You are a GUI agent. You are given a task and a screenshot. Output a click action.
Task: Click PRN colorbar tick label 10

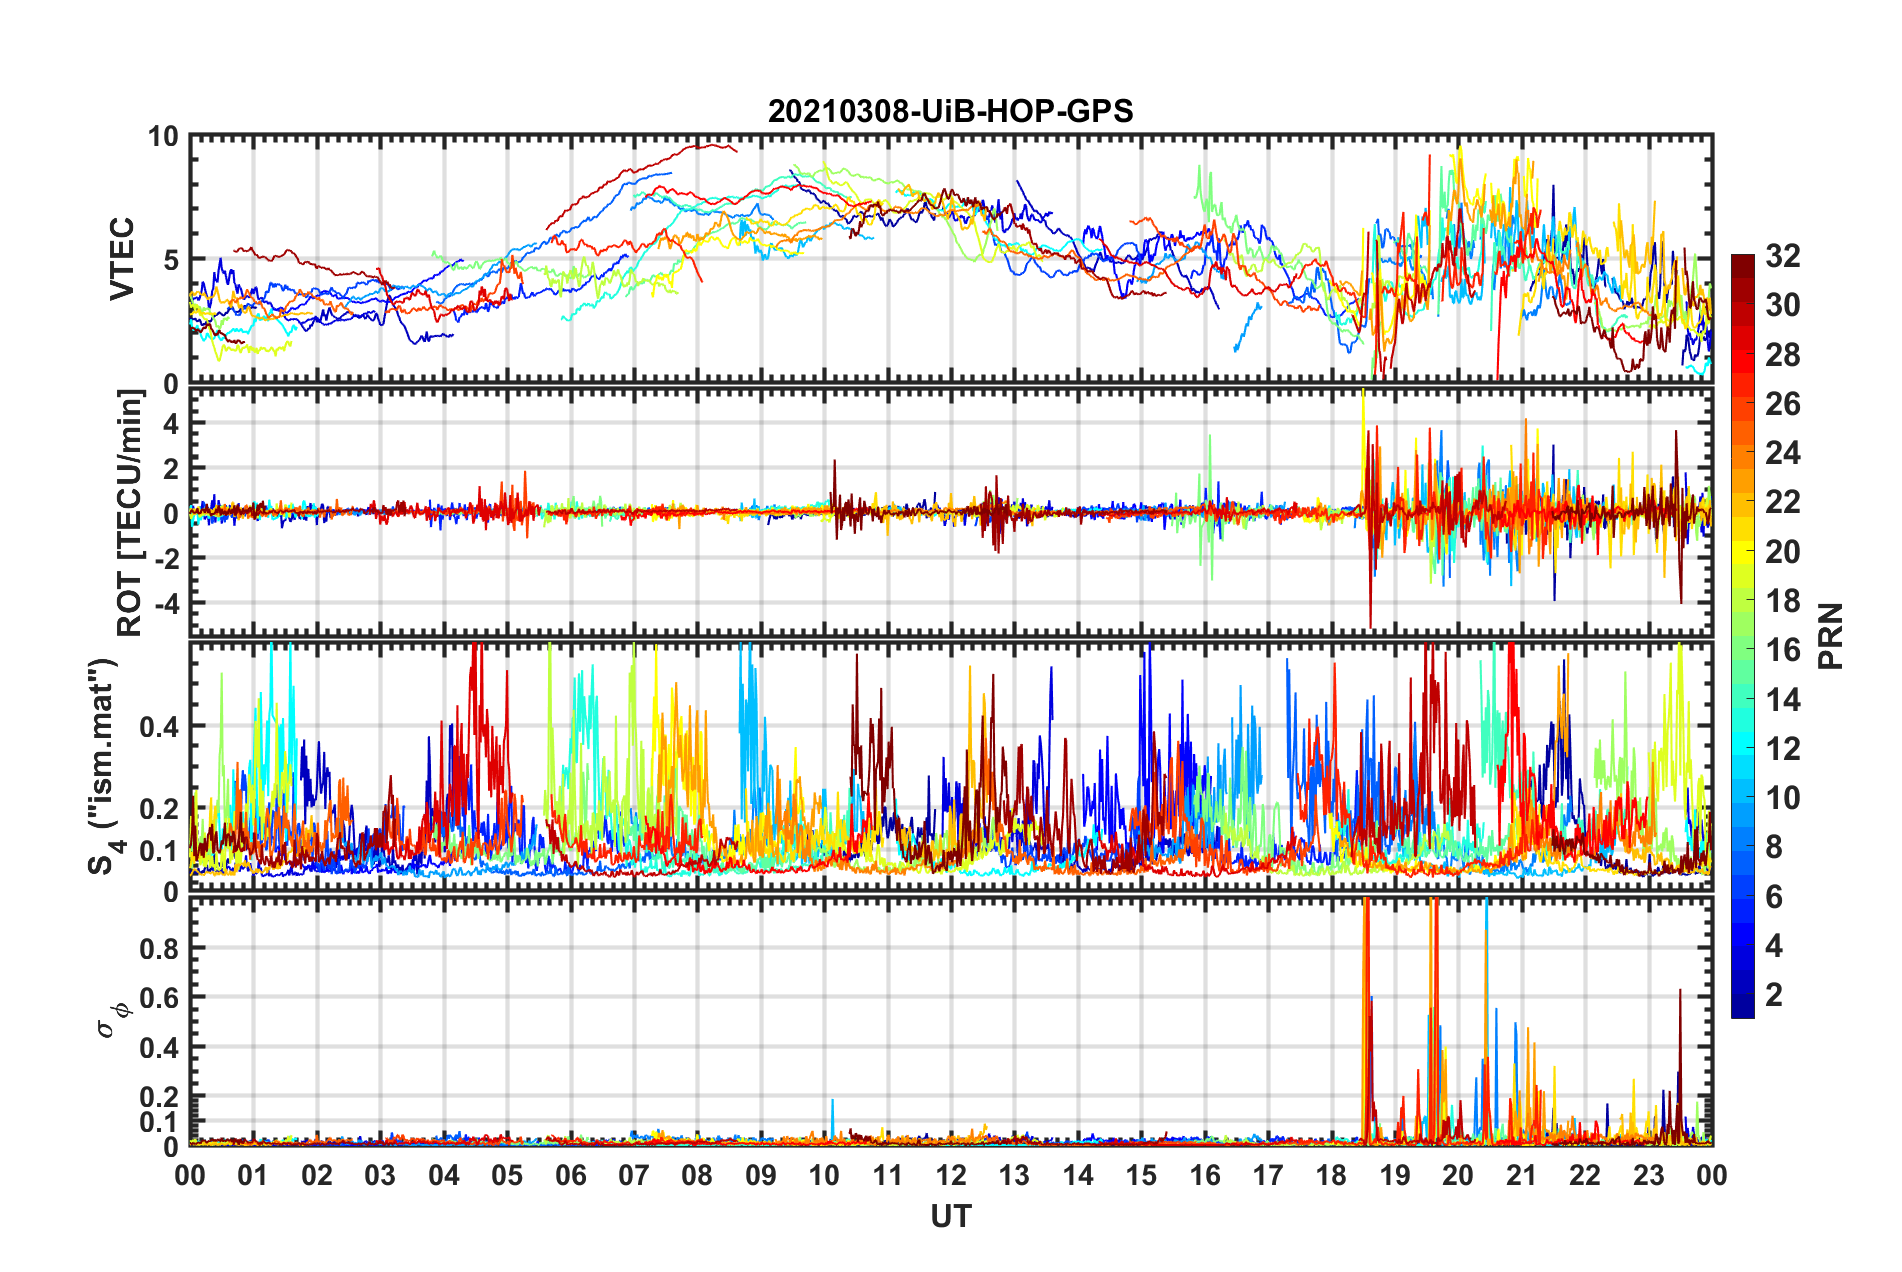tap(1782, 797)
